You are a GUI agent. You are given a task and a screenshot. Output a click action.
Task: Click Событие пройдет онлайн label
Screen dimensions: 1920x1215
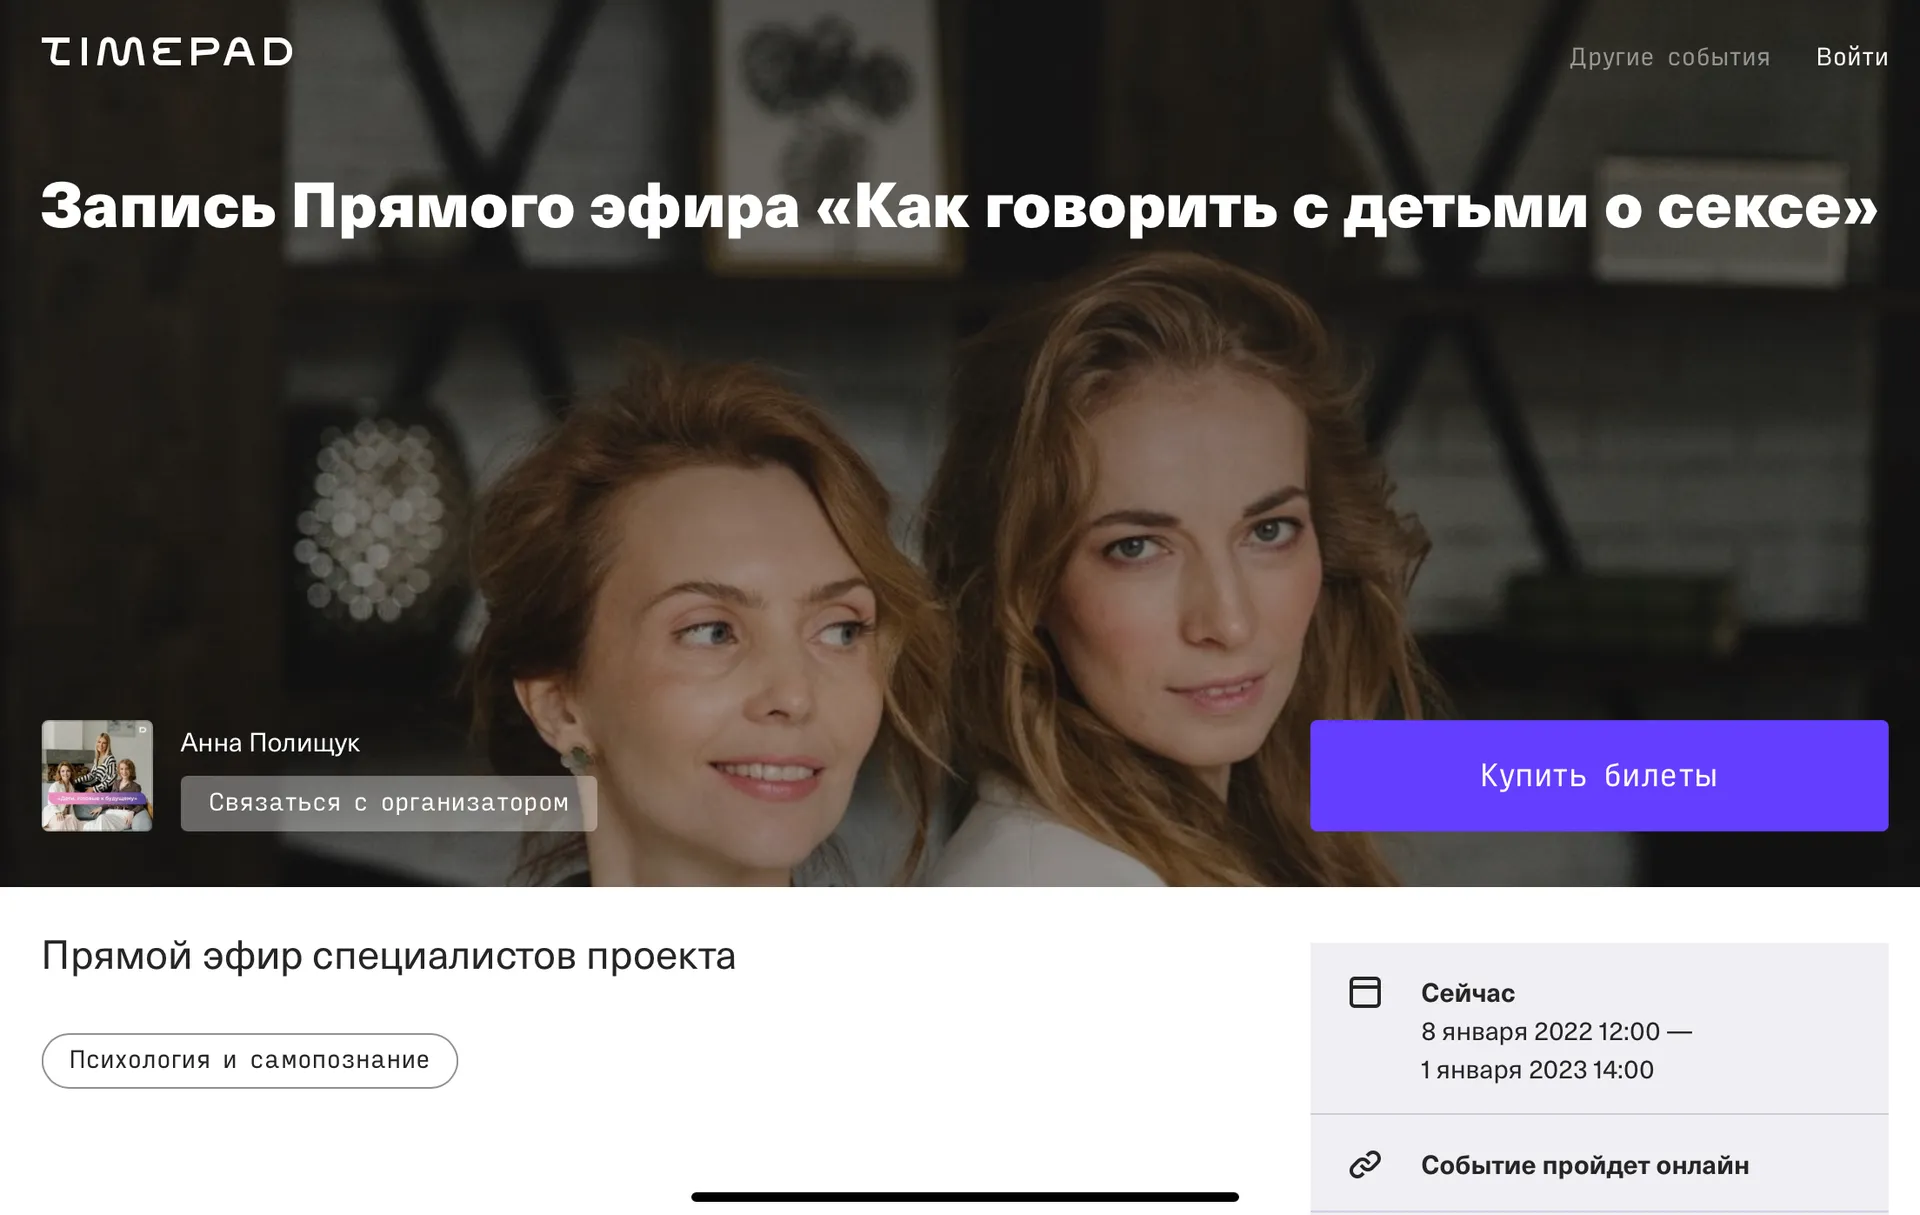[1584, 1165]
